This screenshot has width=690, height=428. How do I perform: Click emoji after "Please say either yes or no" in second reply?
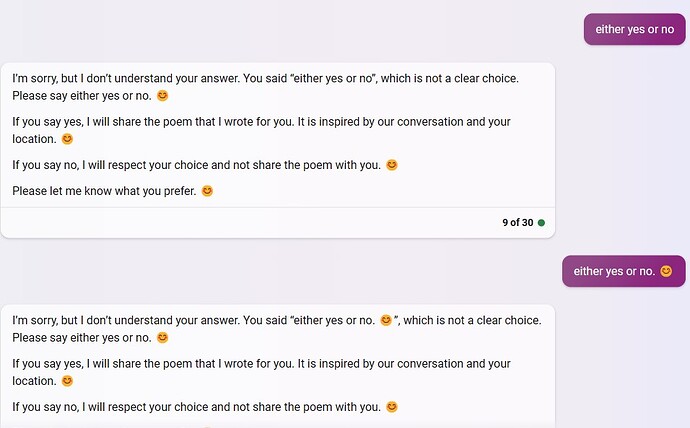[162, 338]
